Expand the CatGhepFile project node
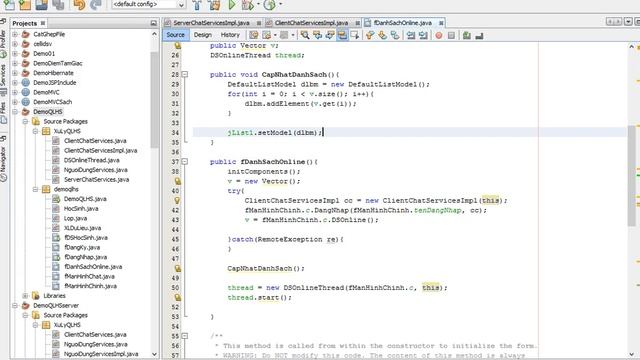The height and width of the screenshot is (360, 640). coord(15,34)
